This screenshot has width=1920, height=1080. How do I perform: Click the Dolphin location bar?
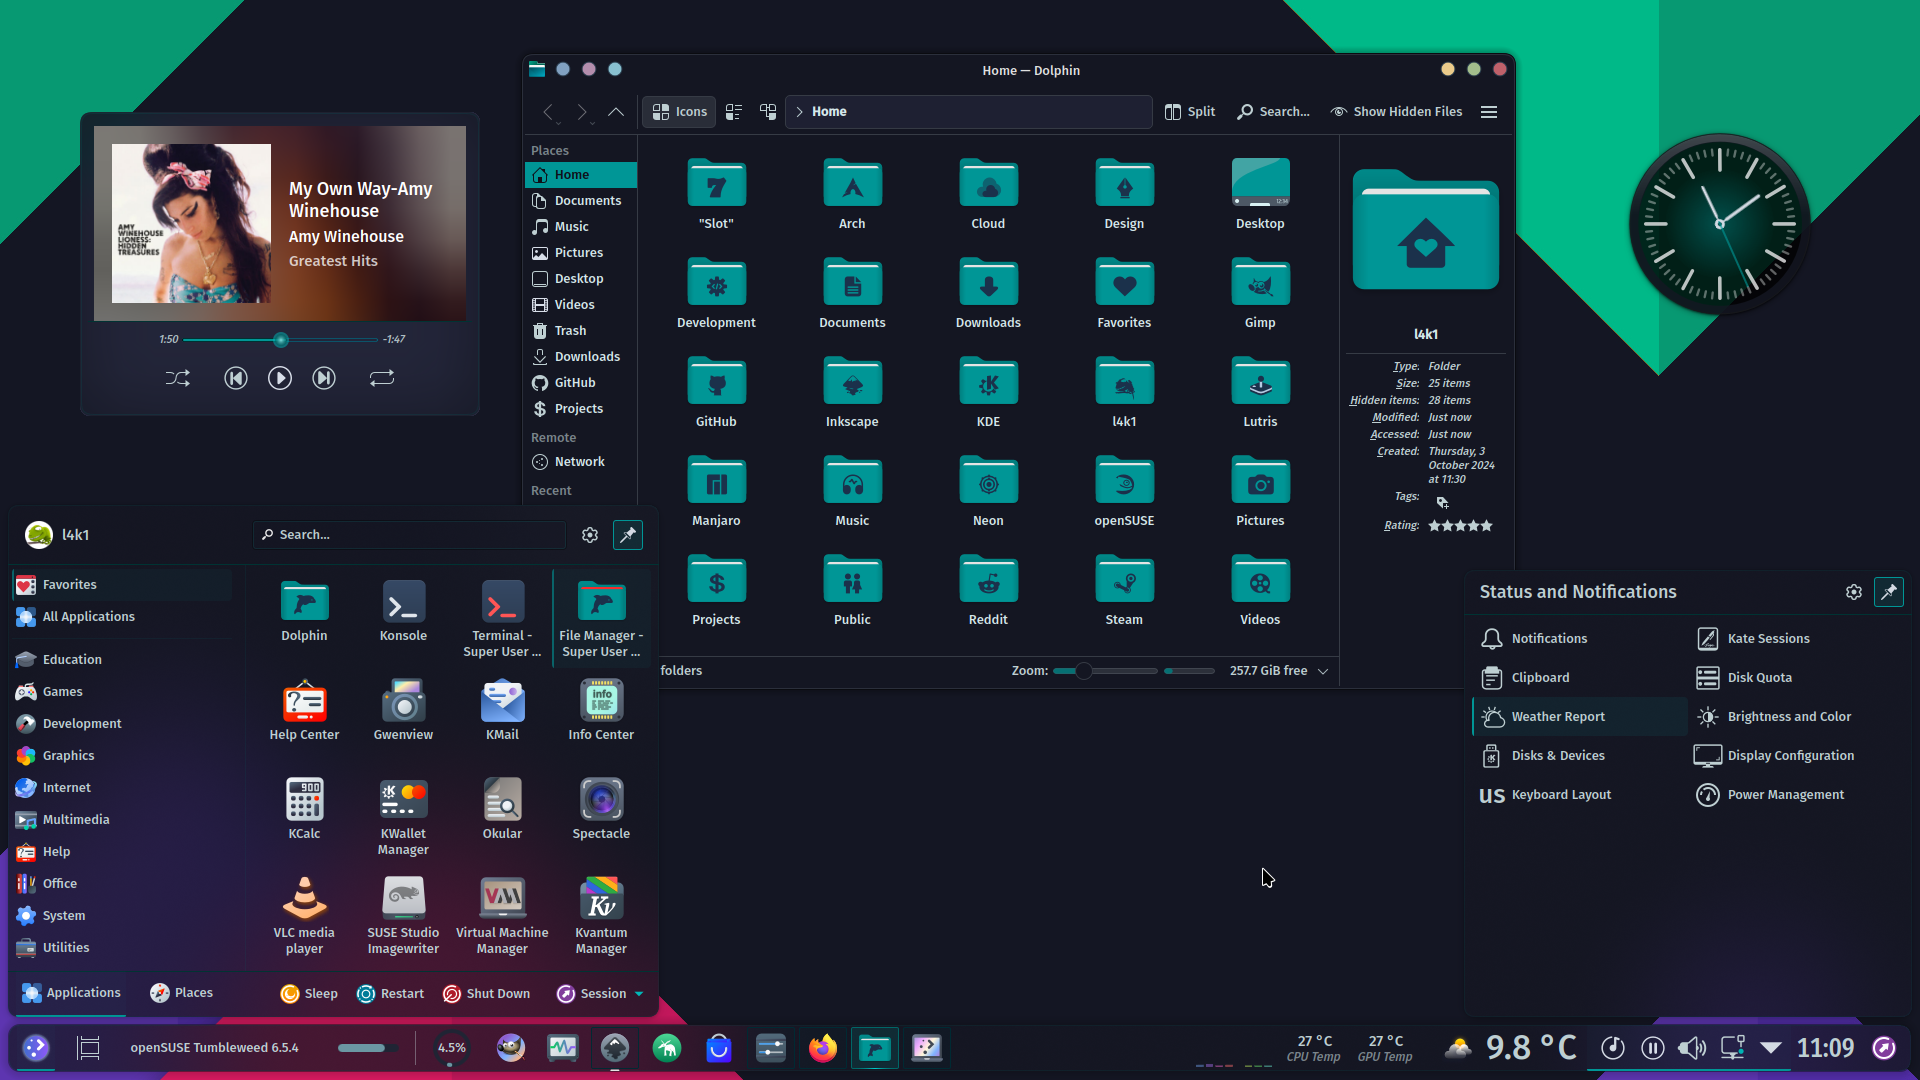point(969,111)
